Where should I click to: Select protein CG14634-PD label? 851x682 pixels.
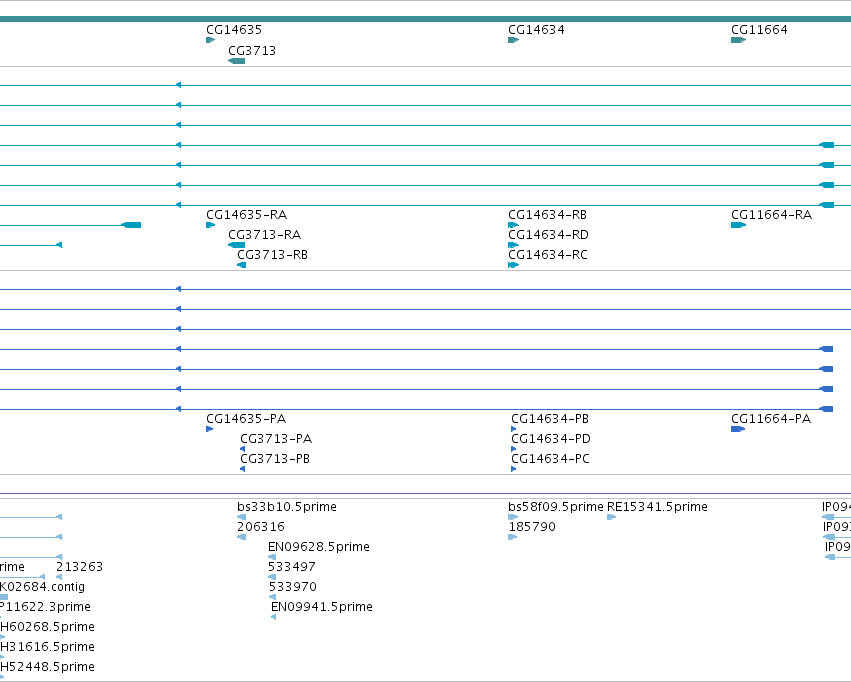pyautogui.click(x=551, y=439)
